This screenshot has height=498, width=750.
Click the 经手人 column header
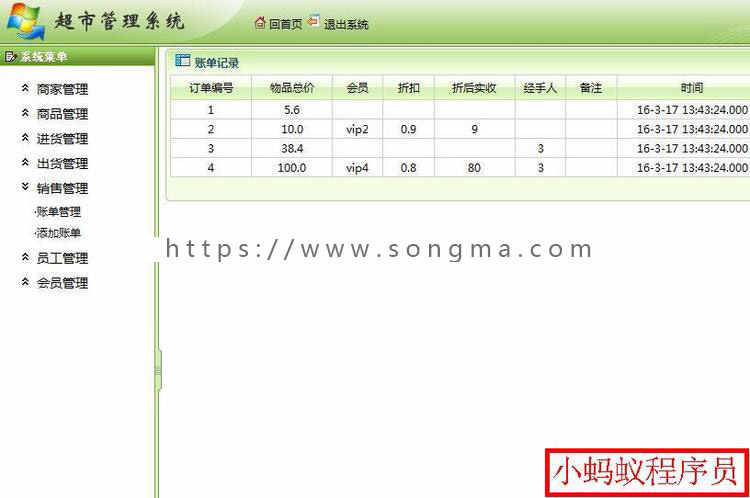[540, 88]
